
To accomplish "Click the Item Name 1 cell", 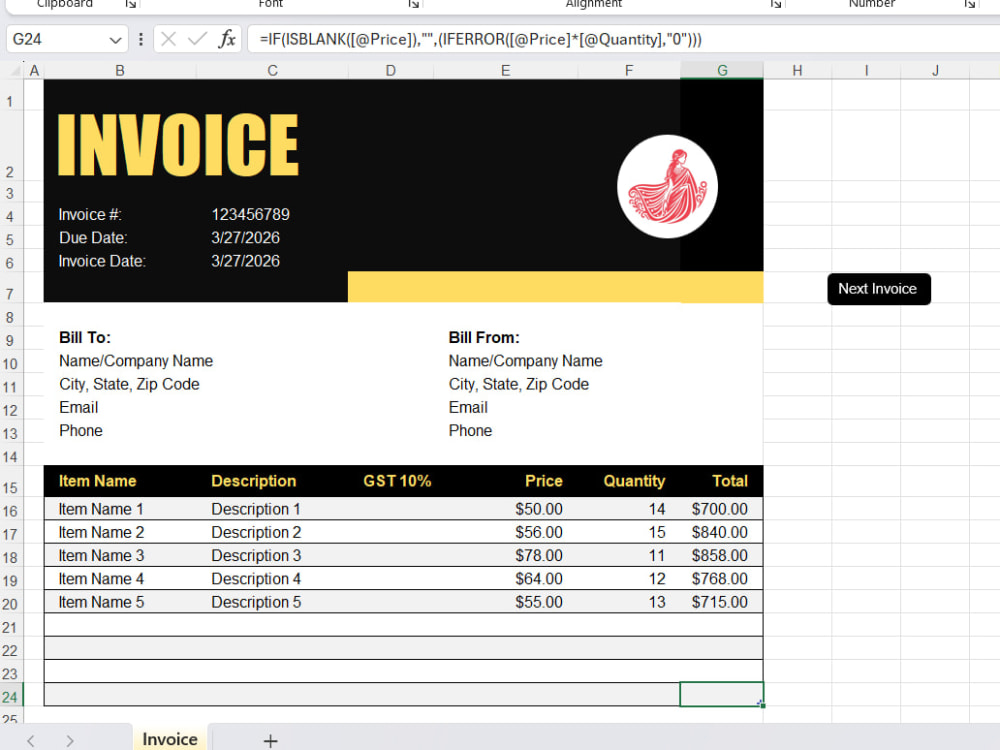I will pyautogui.click(x=101, y=509).
